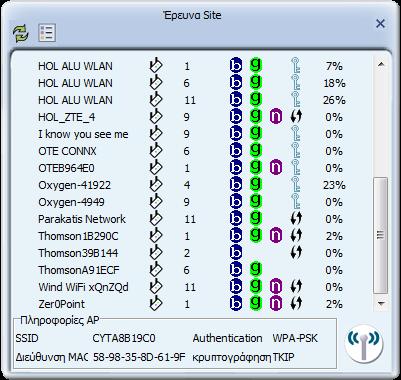Close the Έρευνα Site window
401x380 pixels.
[380, 24]
